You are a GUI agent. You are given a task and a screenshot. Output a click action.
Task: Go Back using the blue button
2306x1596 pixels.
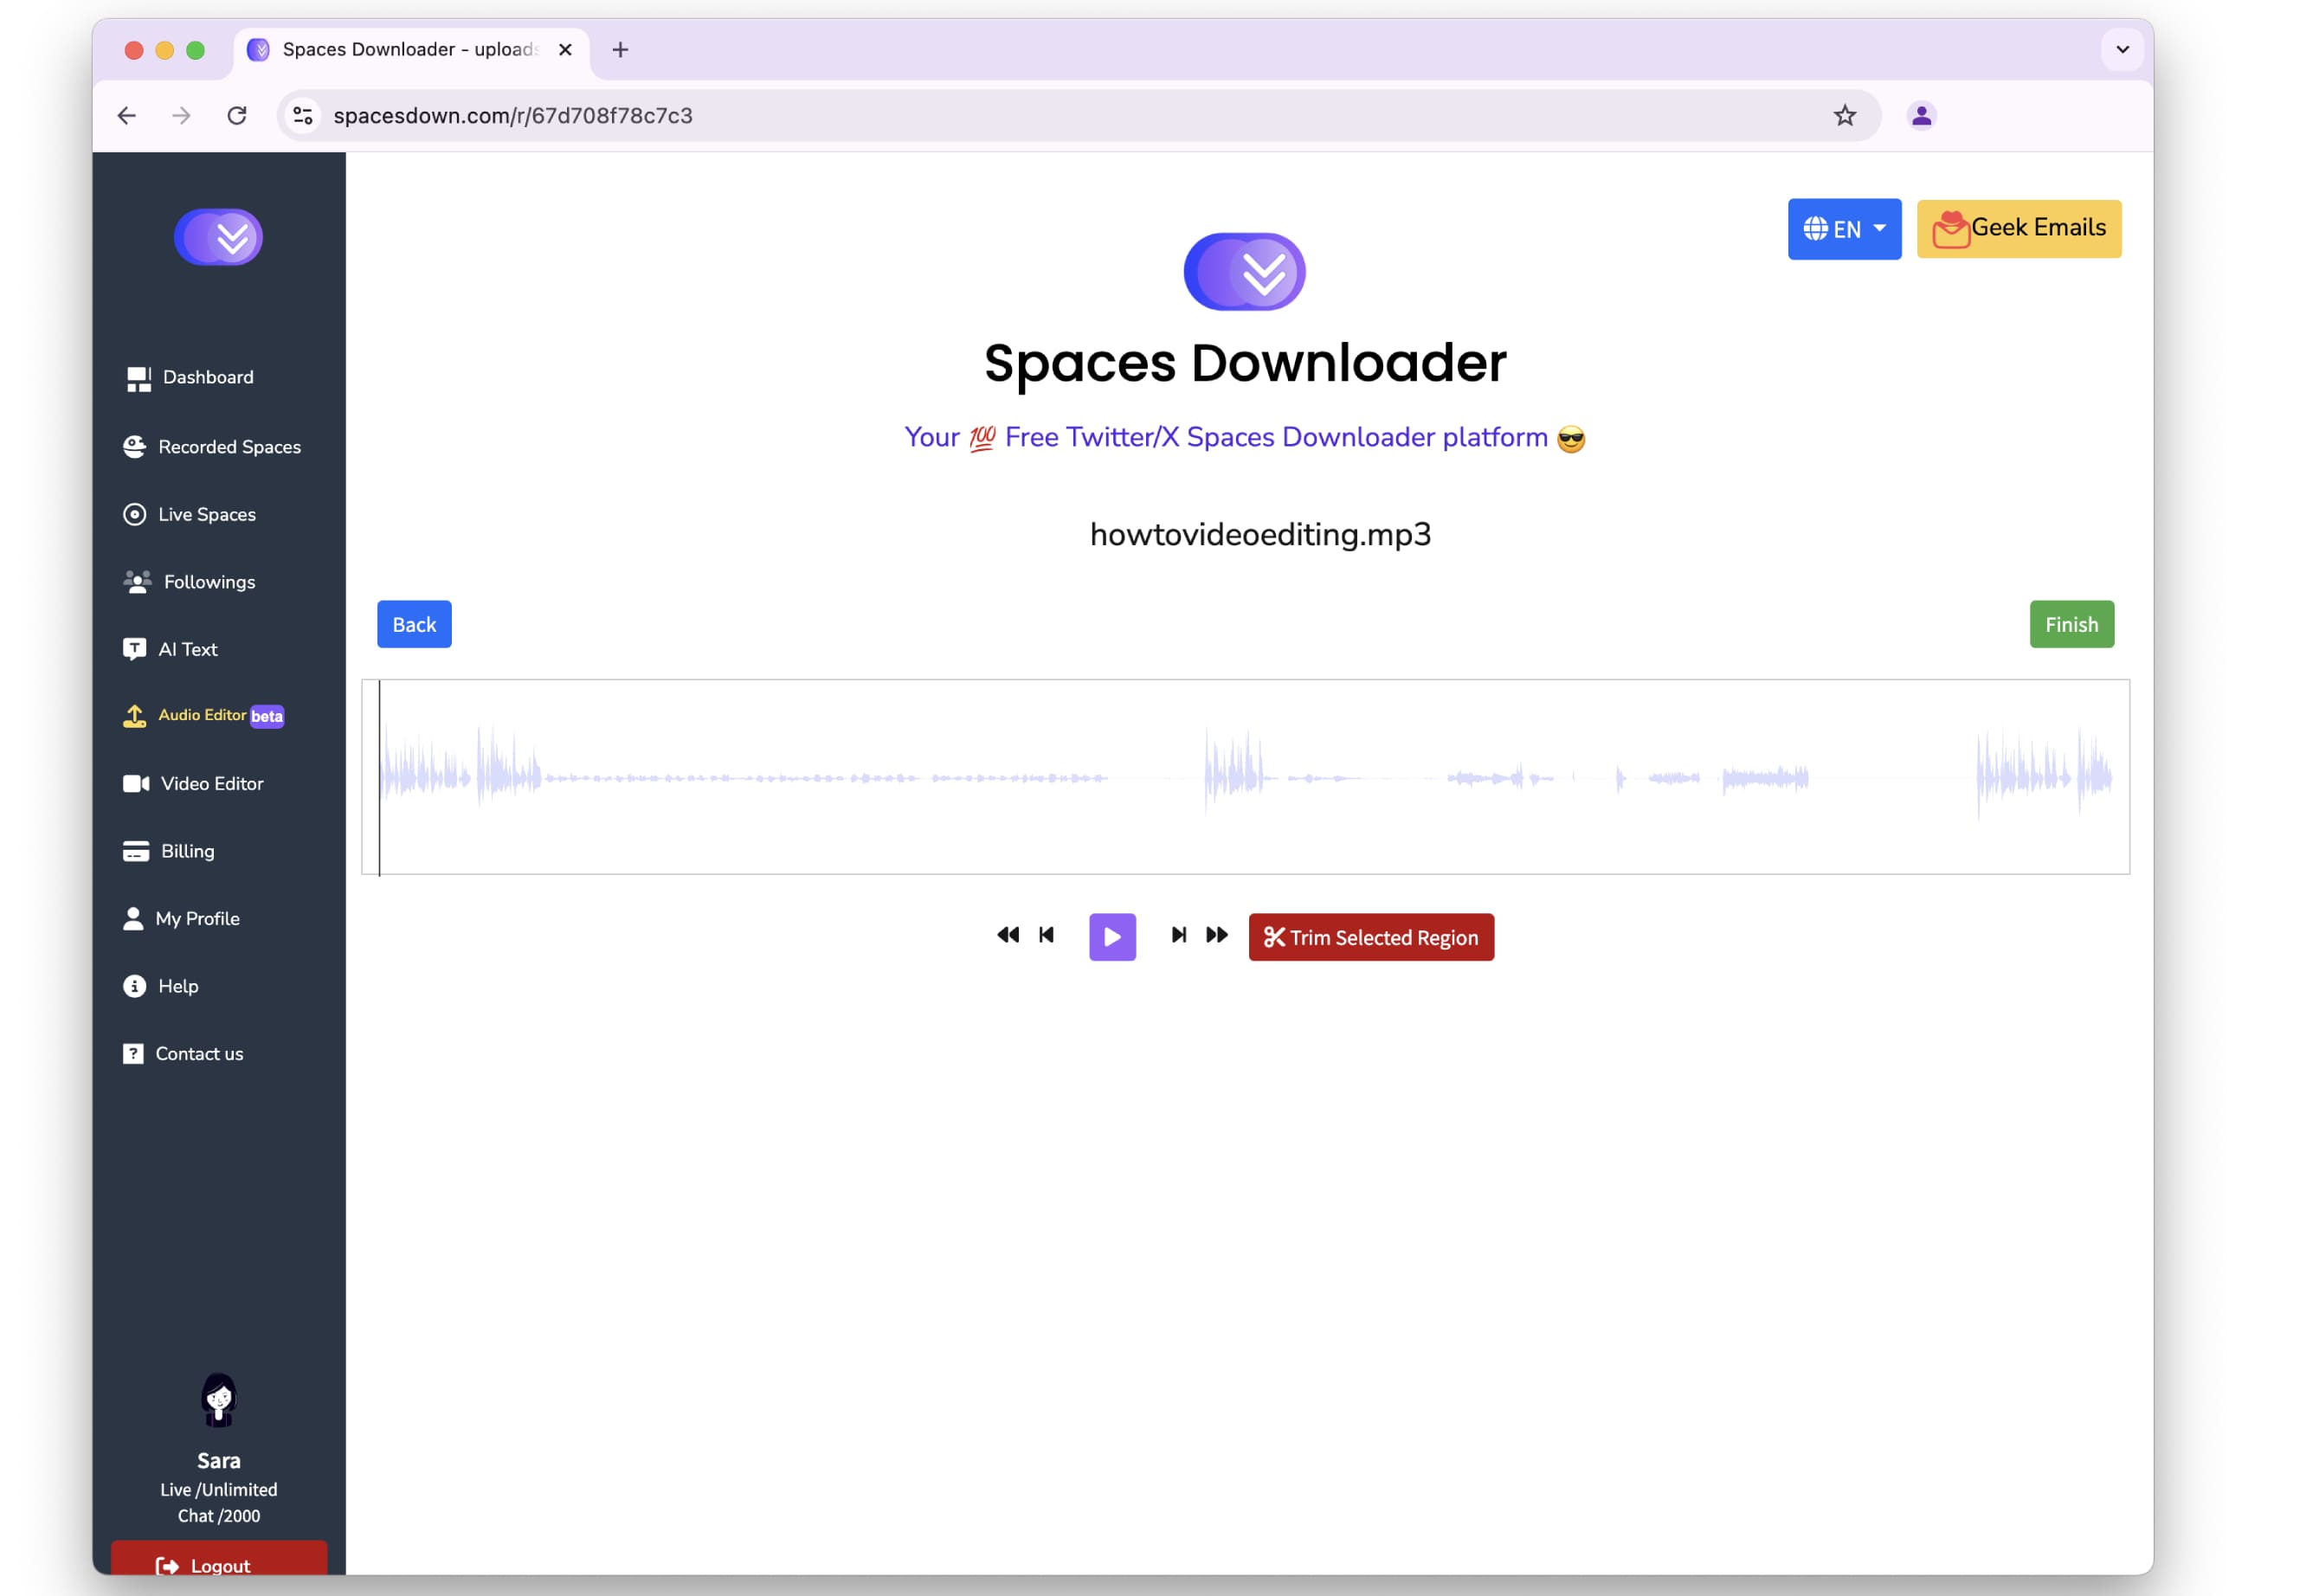tap(414, 624)
